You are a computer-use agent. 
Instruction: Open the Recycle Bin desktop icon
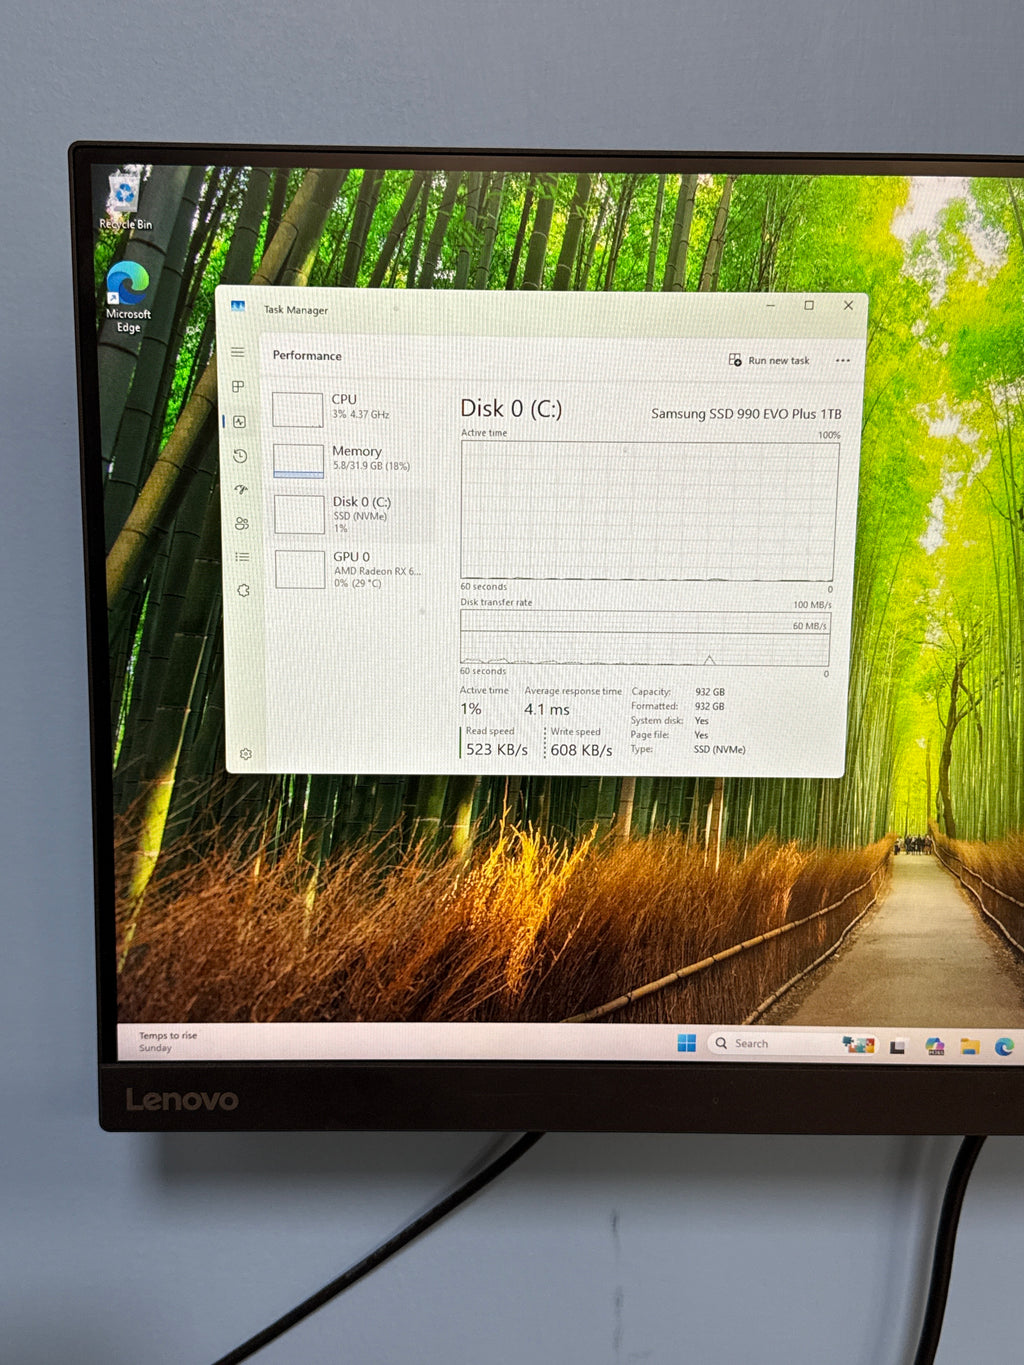point(124,200)
